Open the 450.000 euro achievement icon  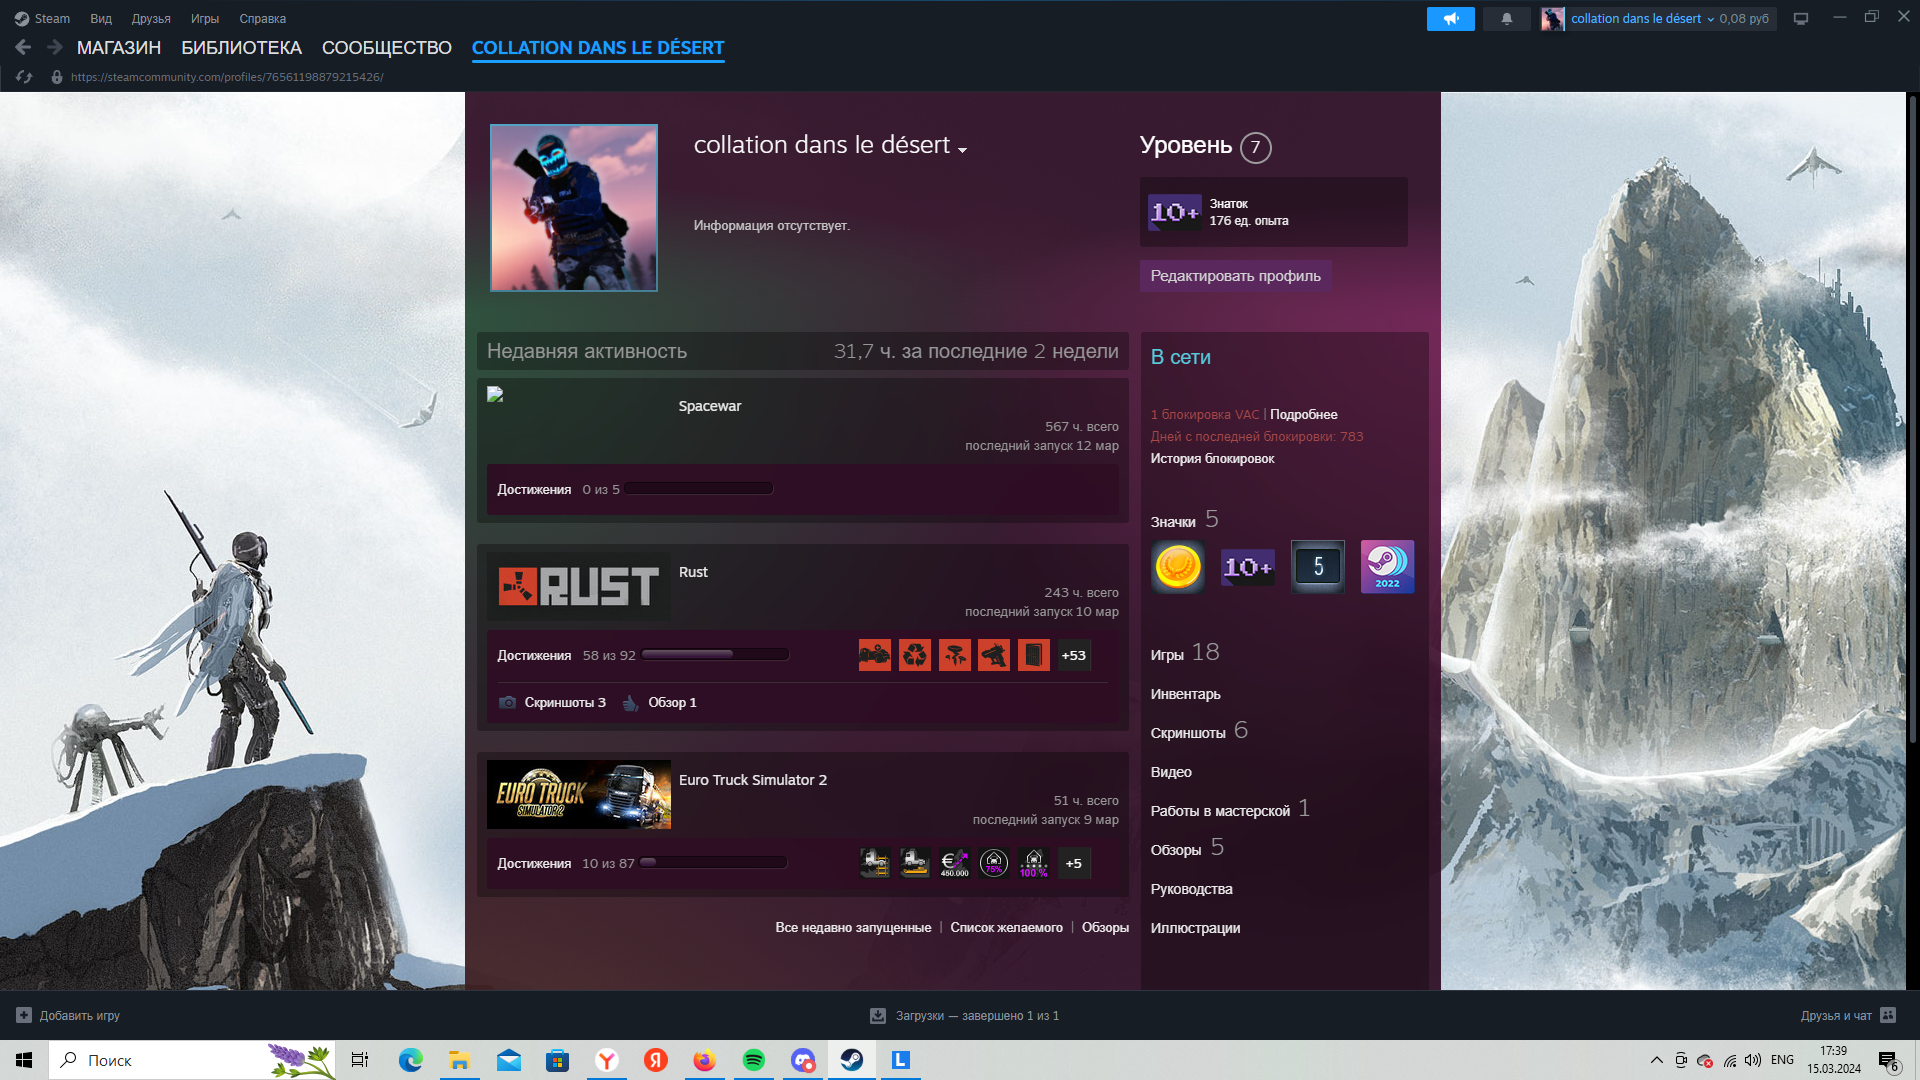pyautogui.click(x=955, y=863)
